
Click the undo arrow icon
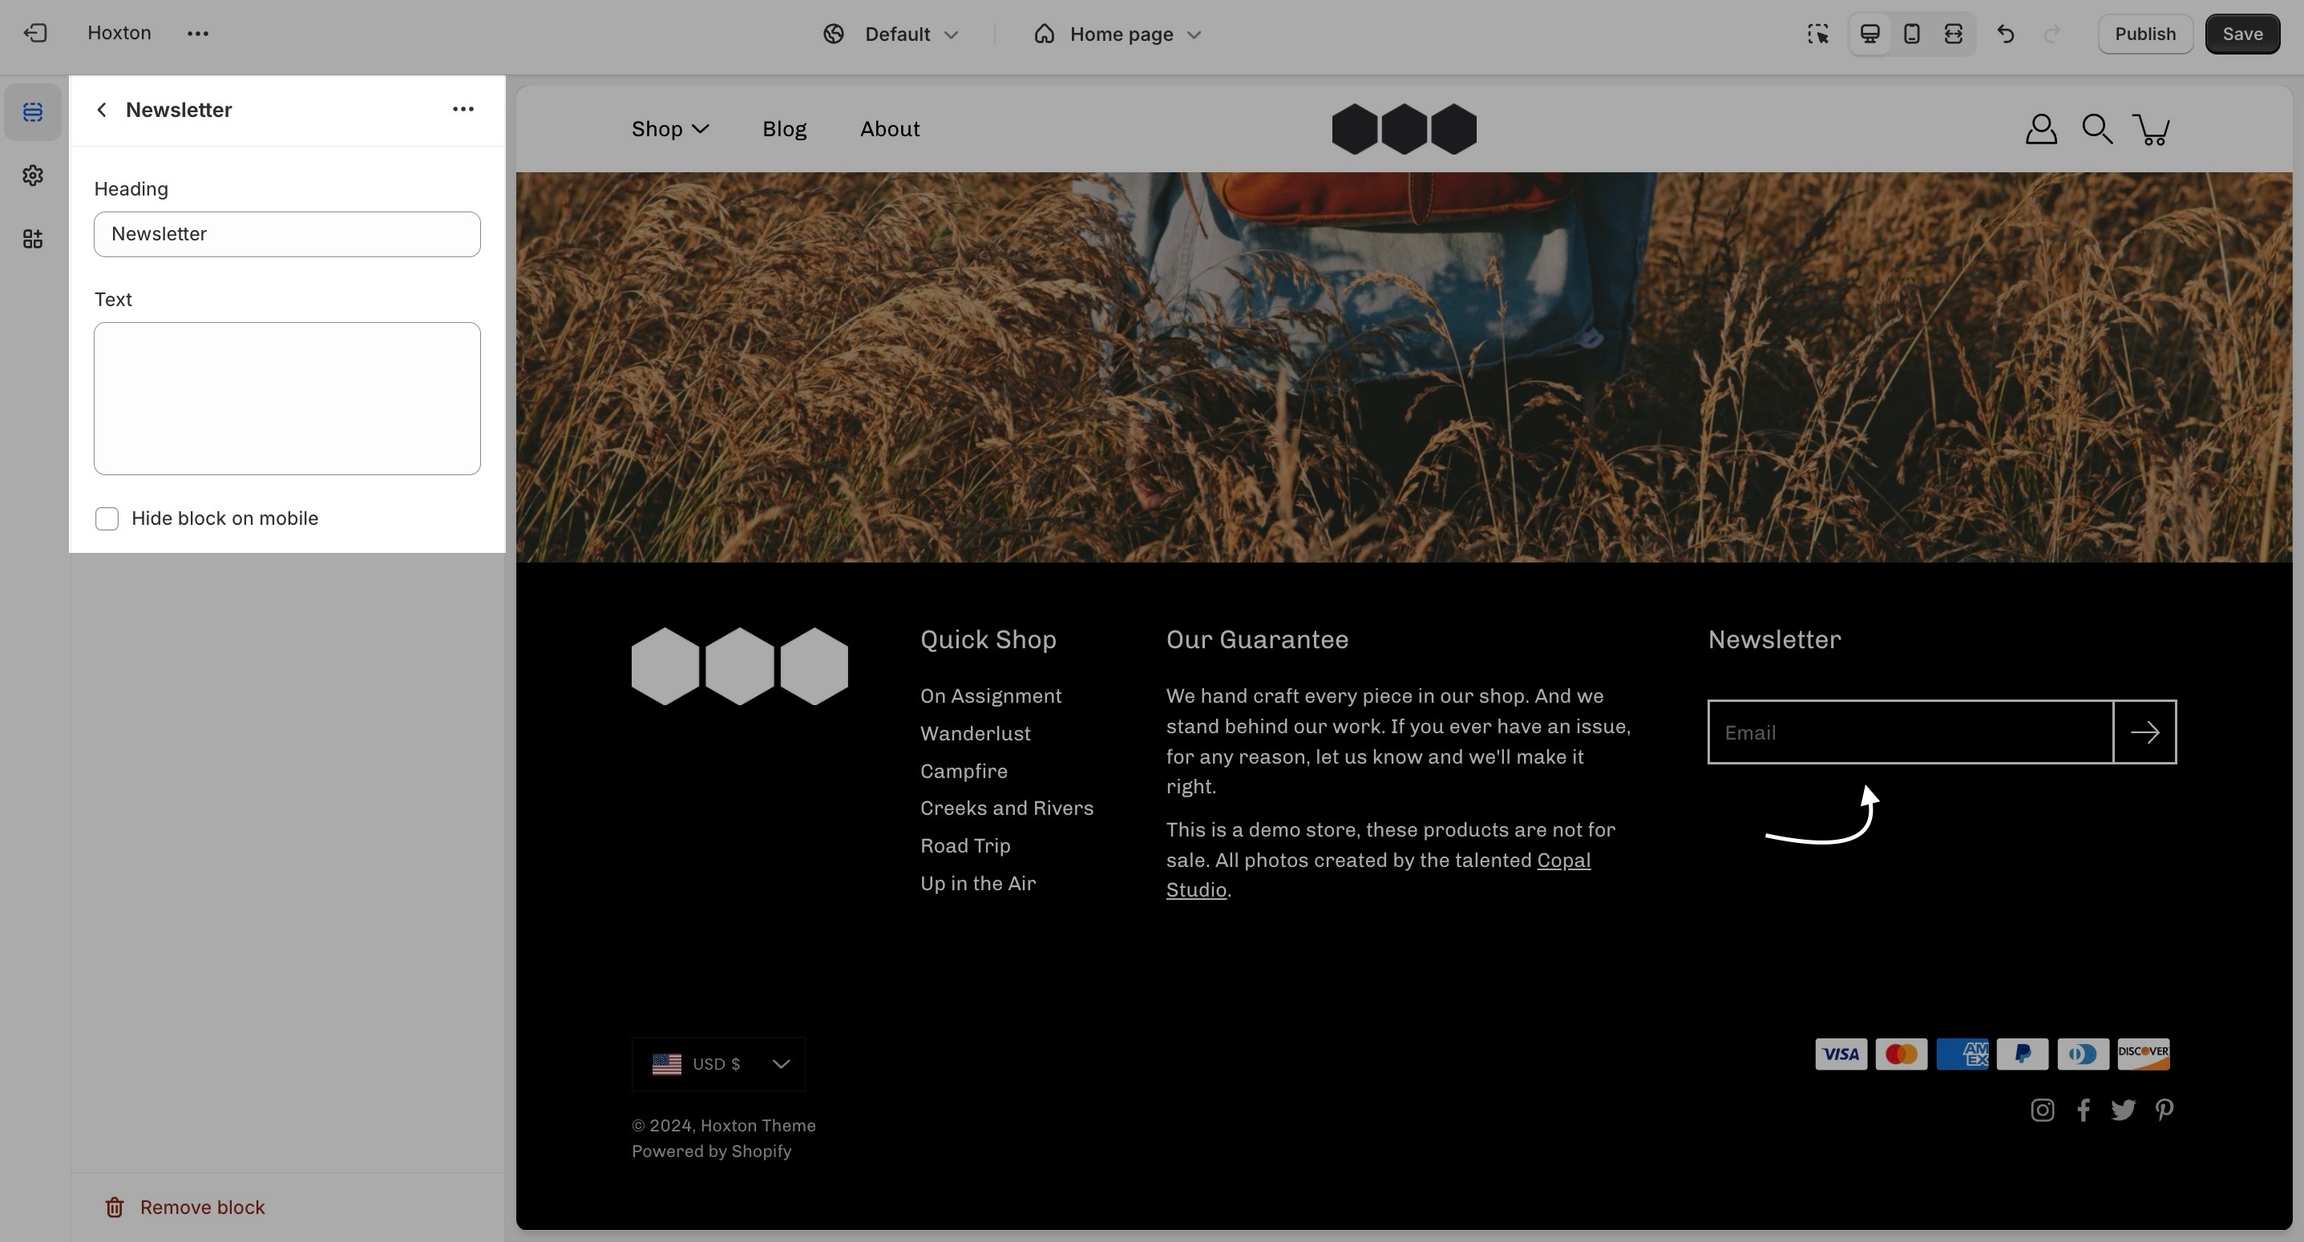[x=2005, y=34]
